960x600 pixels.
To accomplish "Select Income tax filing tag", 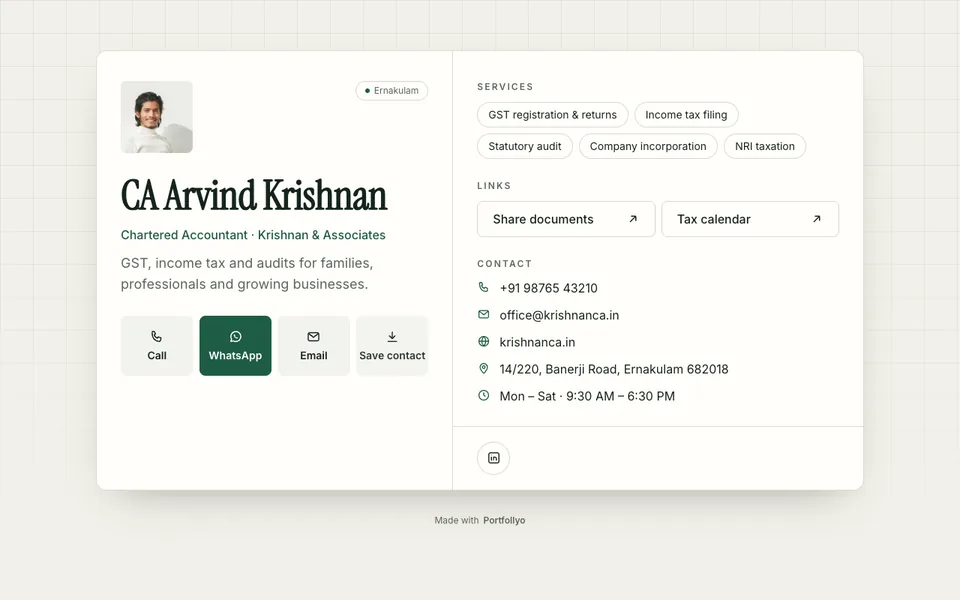I will coord(686,115).
